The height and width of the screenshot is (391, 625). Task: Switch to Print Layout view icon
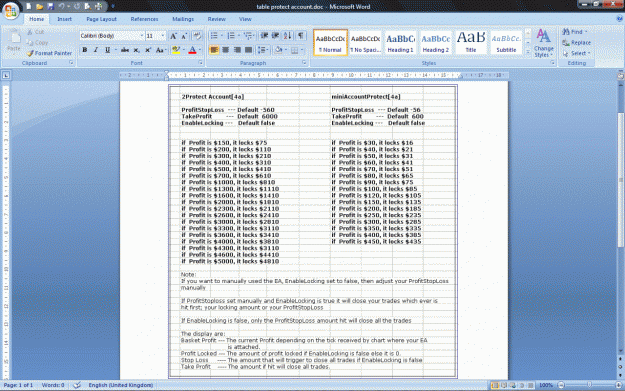click(495, 385)
